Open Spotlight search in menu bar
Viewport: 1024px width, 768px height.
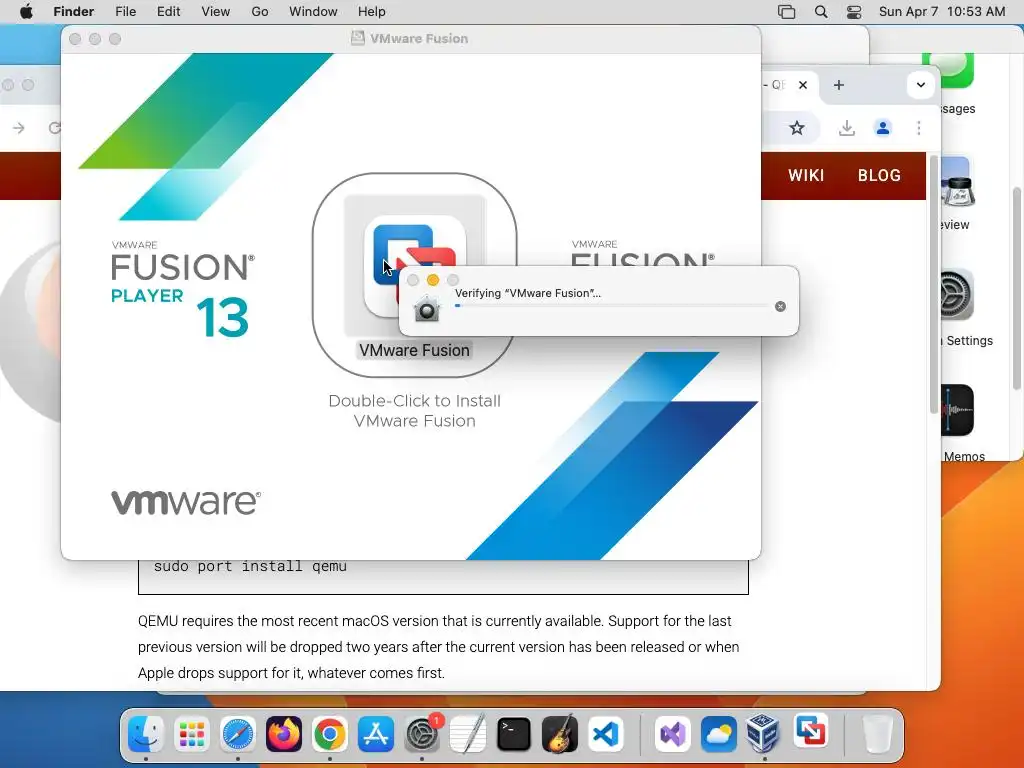(x=821, y=12)
